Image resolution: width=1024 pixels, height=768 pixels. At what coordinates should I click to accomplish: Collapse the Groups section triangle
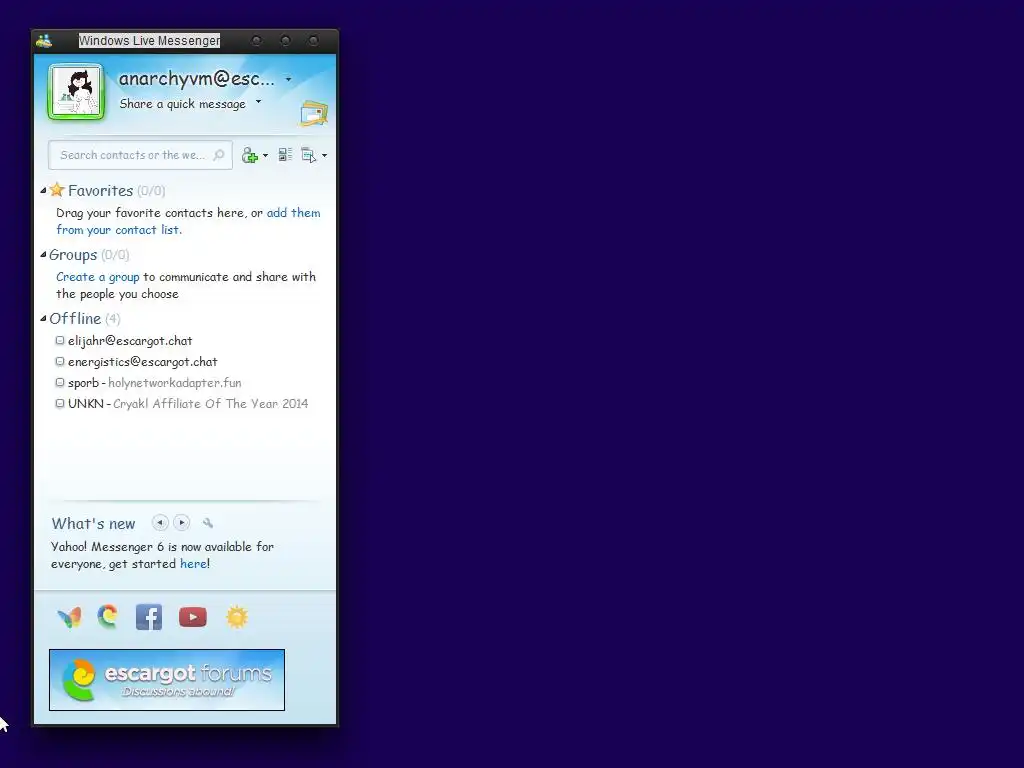tap(43, 255)
